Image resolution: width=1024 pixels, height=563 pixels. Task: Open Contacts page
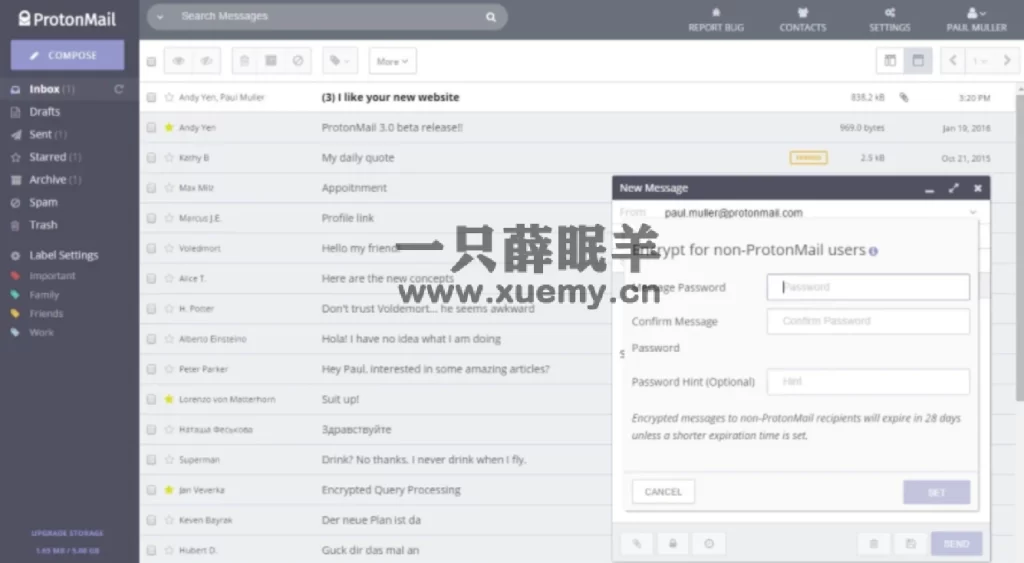(803, 20)
